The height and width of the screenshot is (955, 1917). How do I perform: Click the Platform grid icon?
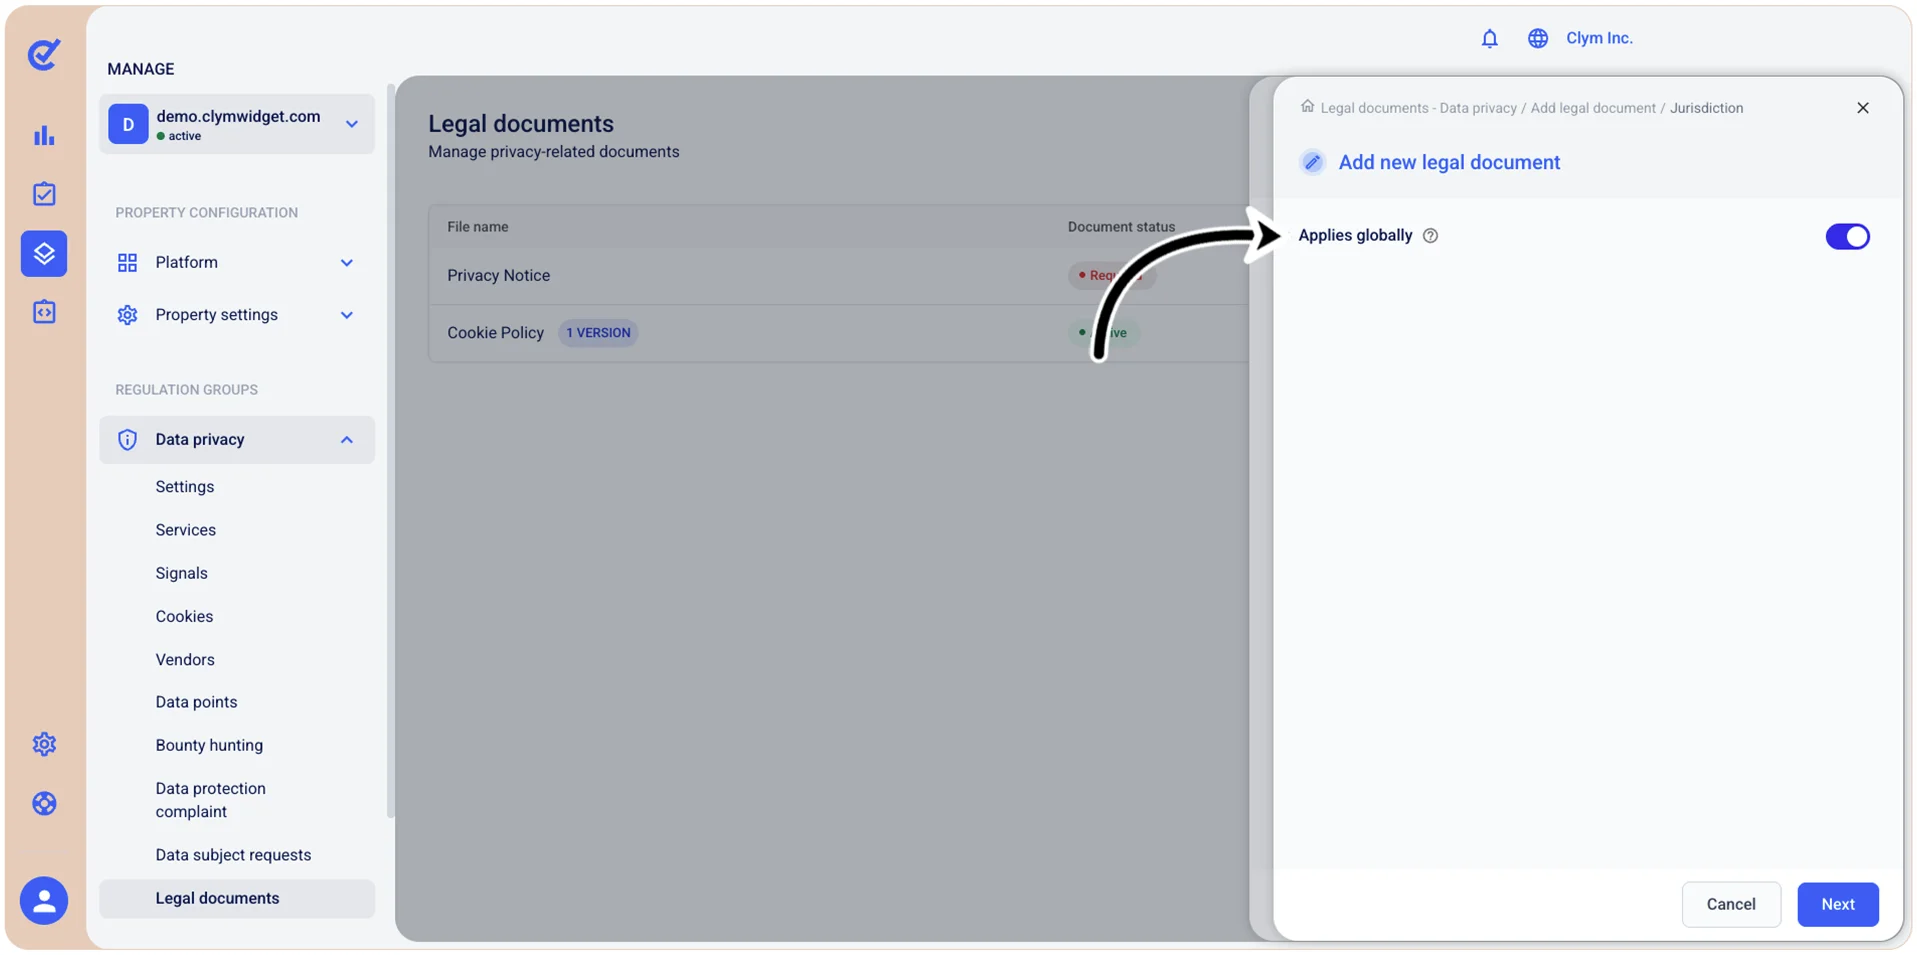[x=127, y=263]
